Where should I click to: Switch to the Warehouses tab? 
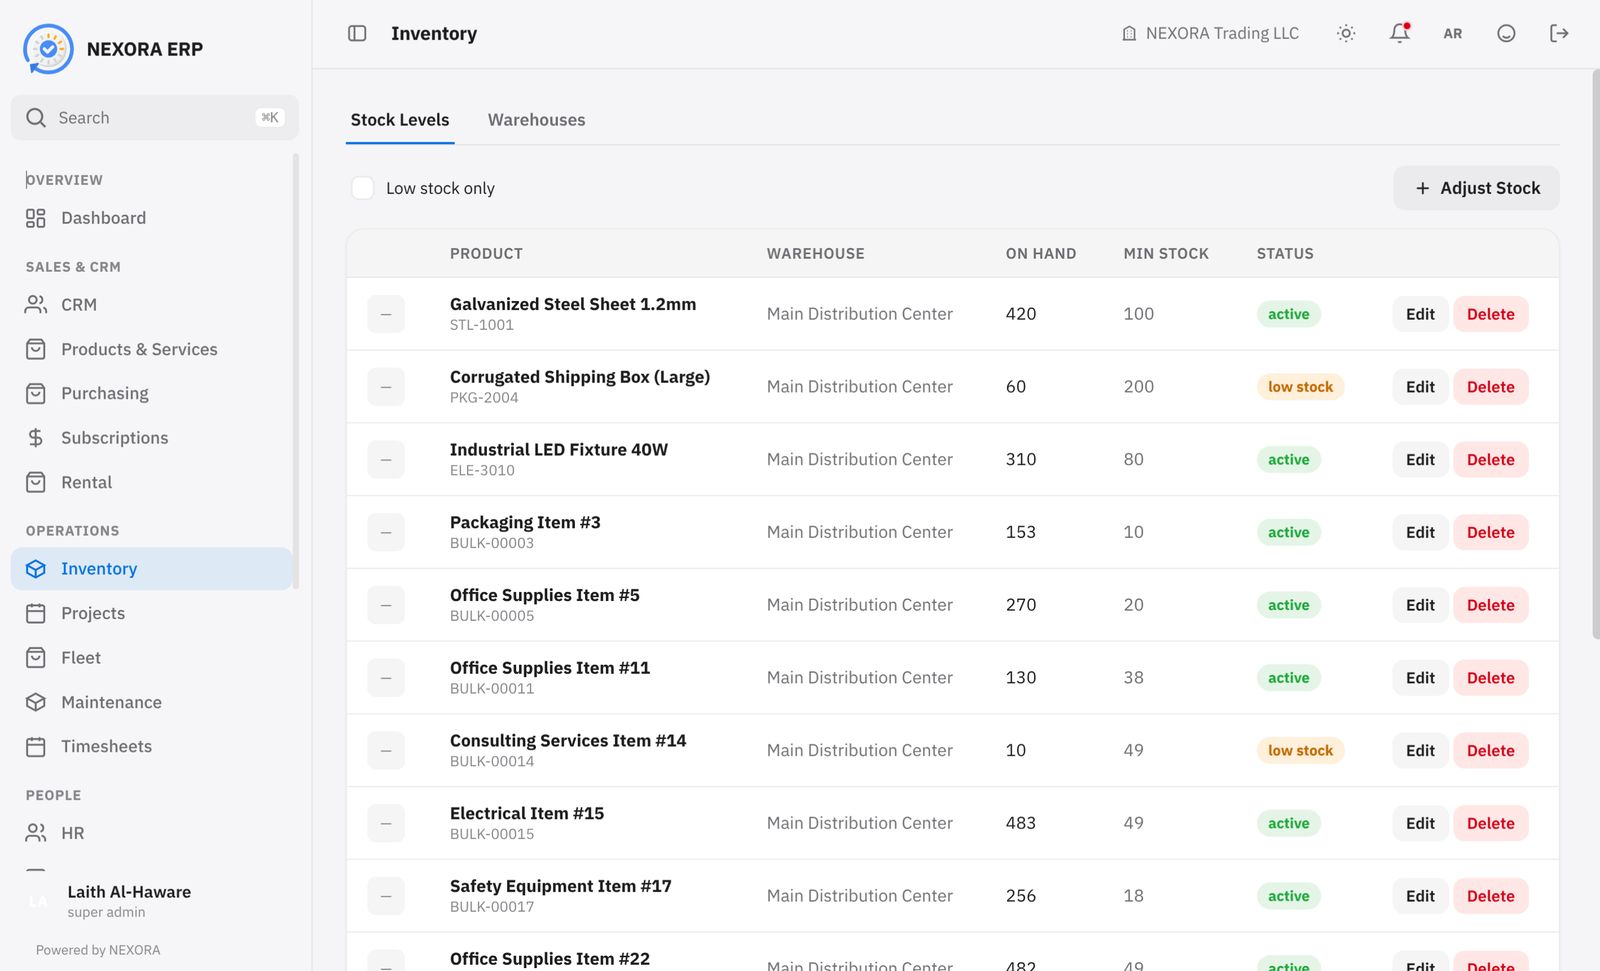point(537,120)
